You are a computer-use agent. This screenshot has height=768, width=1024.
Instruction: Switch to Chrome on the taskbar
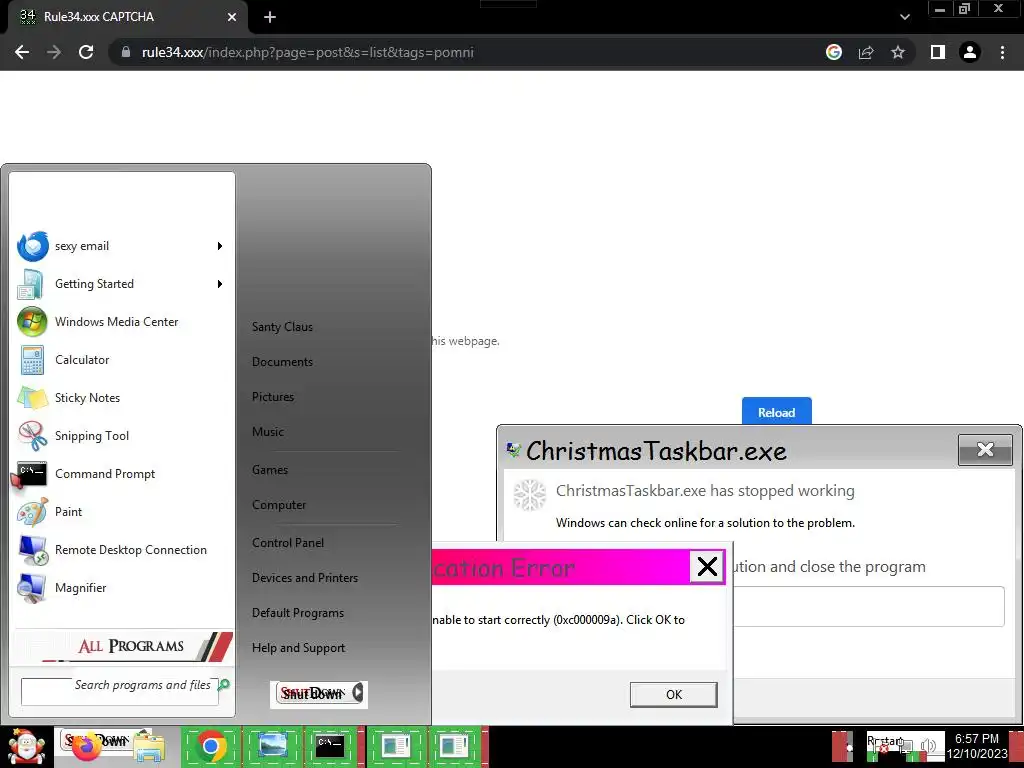[210, 747]
